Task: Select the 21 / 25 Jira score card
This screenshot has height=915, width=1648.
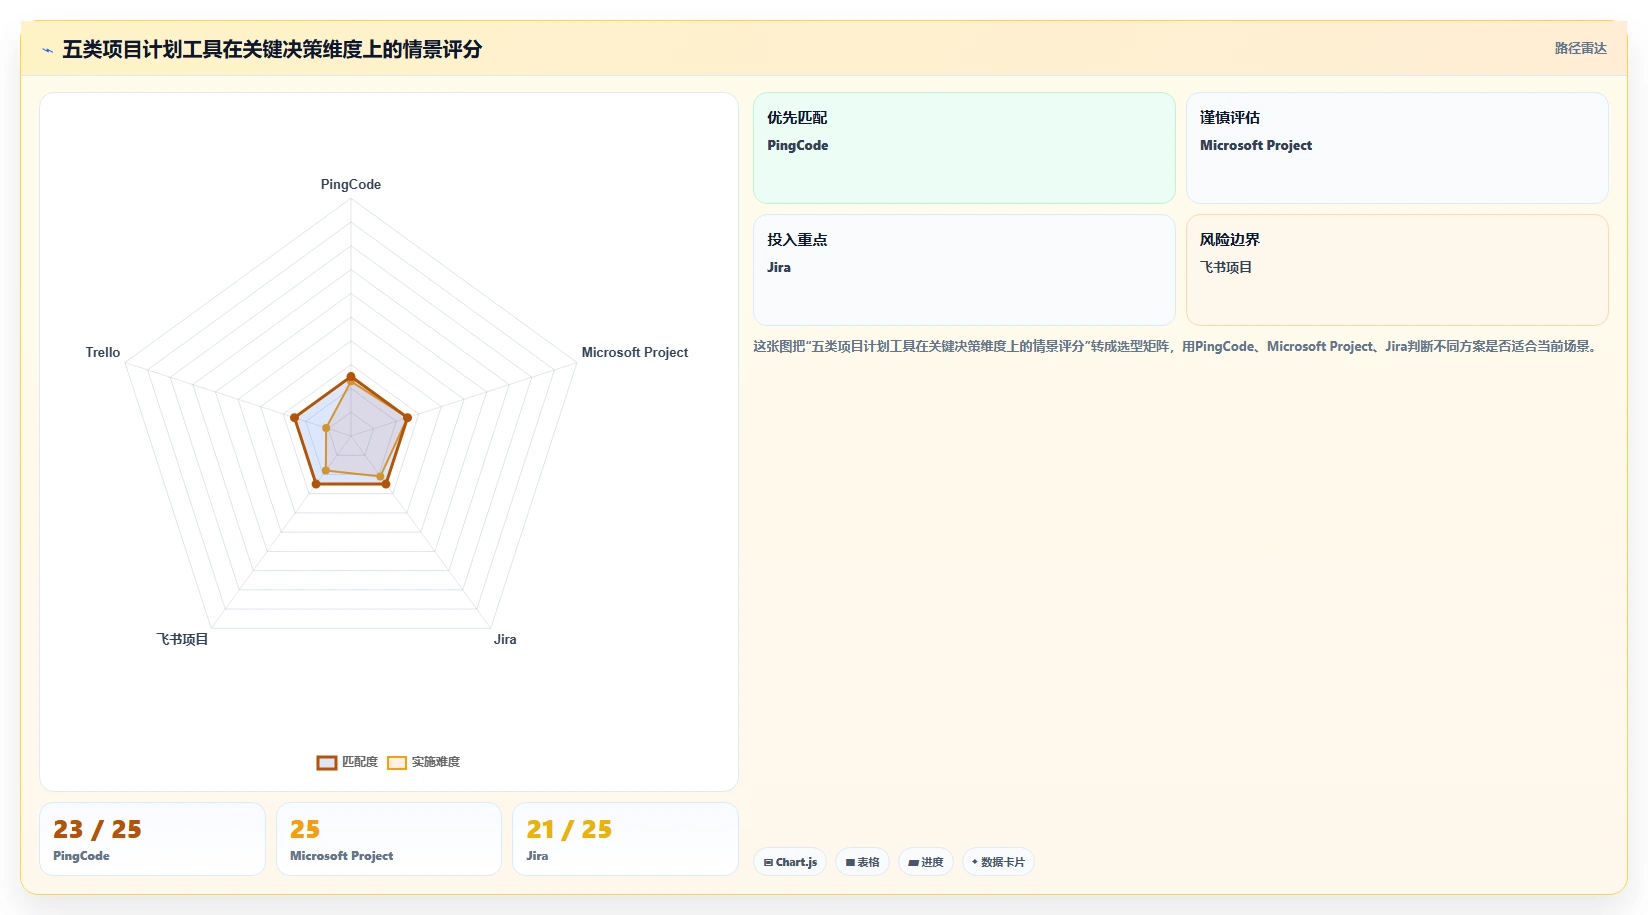Action: pyautogui.click(x=625, y=839)
